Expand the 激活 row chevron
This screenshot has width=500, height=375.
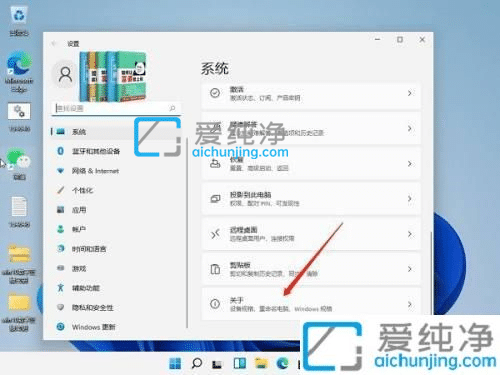tap(410, 93)
